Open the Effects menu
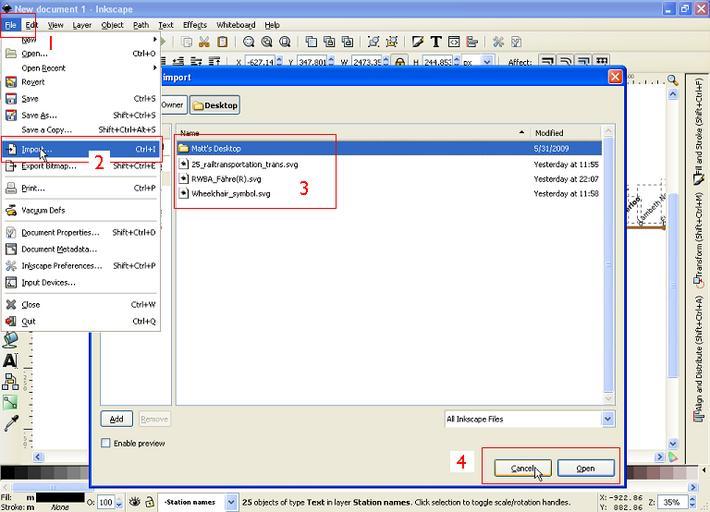This screenshot has width=710, height=512. [x=195, y=25]
